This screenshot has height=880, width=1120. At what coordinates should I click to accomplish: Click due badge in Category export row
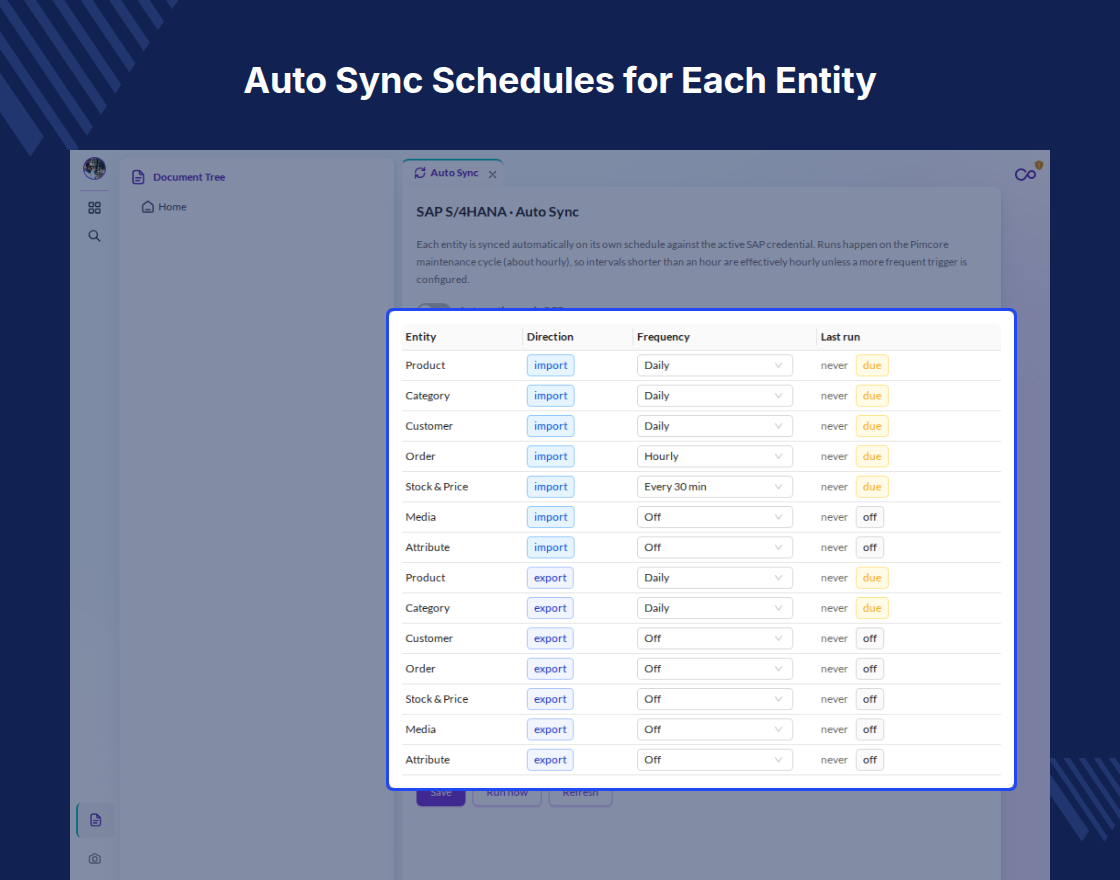pyautogui.click(x=872, y=608)
